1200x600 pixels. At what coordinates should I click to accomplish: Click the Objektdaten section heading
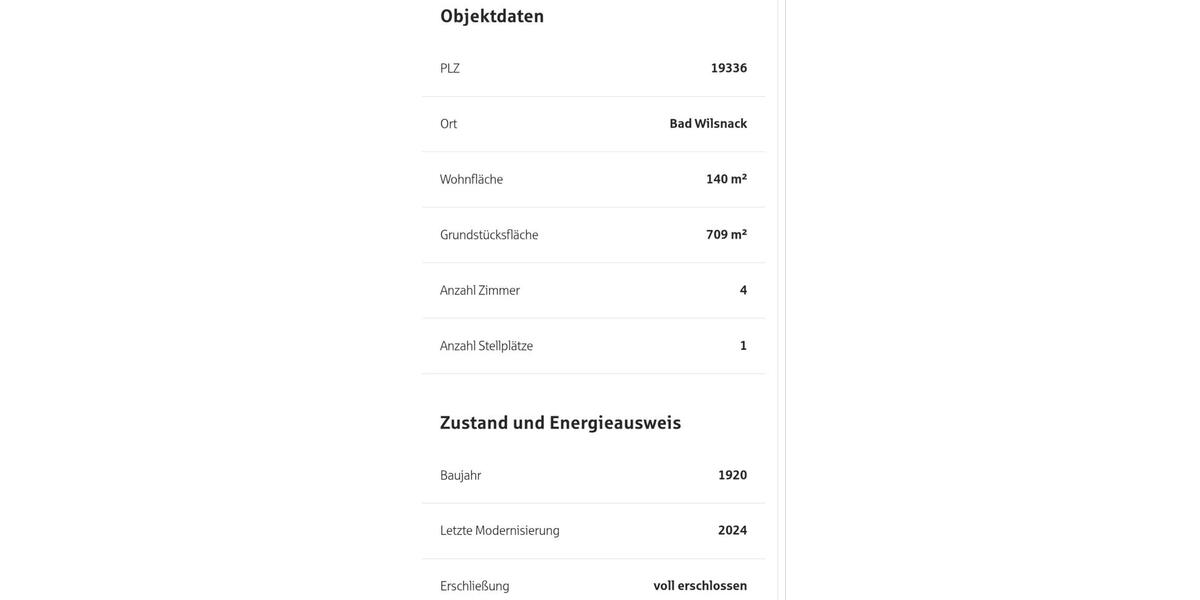coord(492,16)
